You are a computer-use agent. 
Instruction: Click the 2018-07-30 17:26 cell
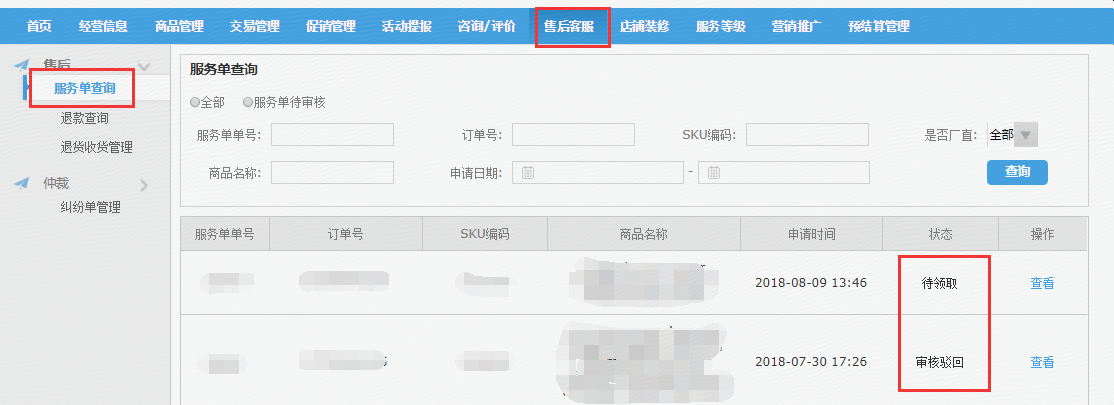[x=811, y=362]
